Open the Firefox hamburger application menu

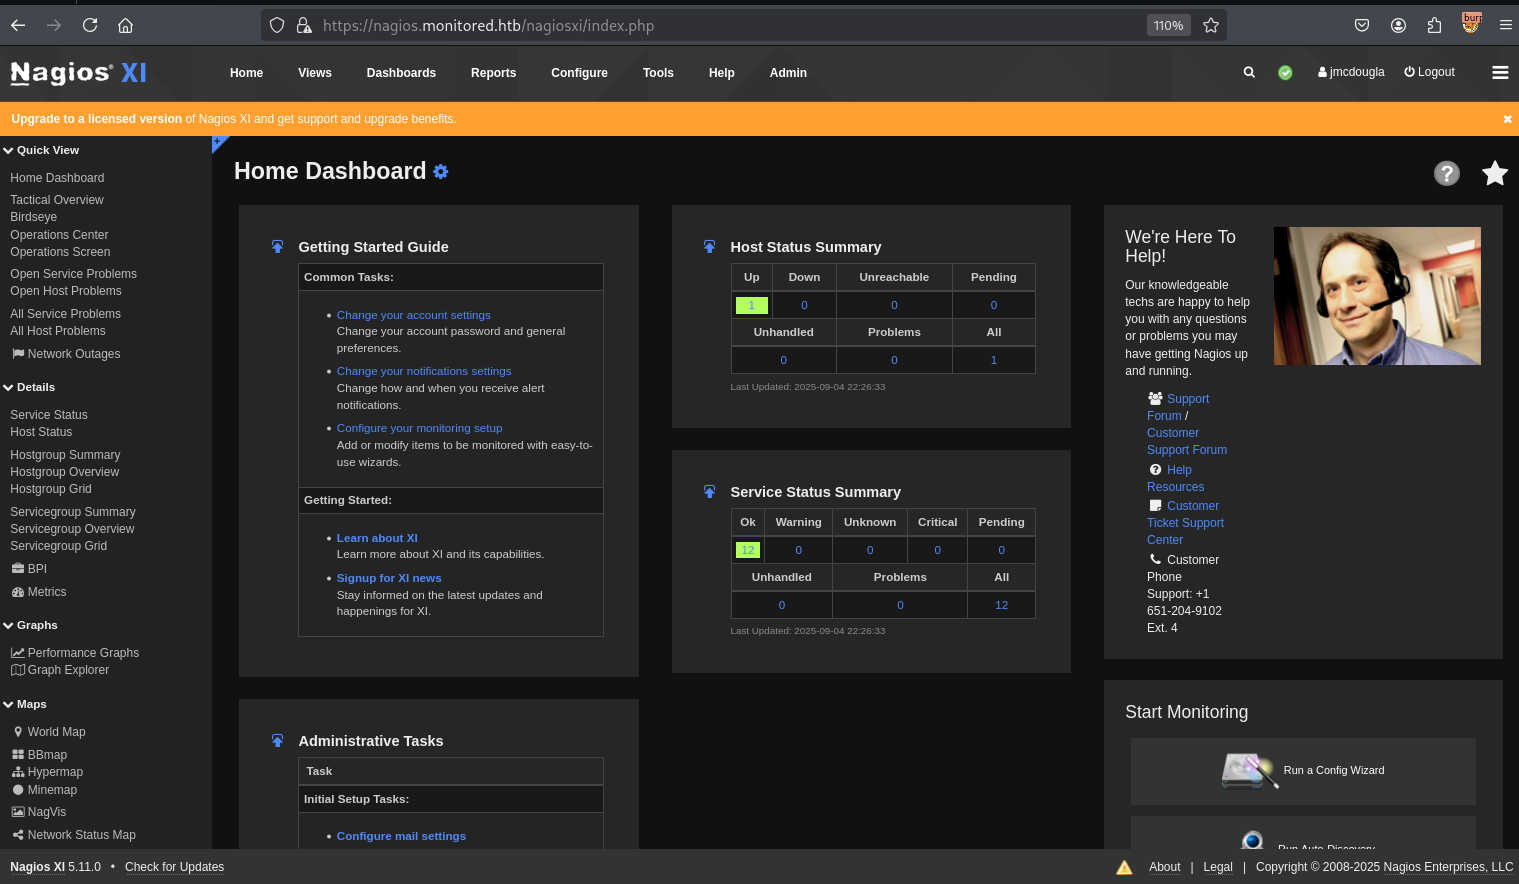click(x=1505, y=25)
